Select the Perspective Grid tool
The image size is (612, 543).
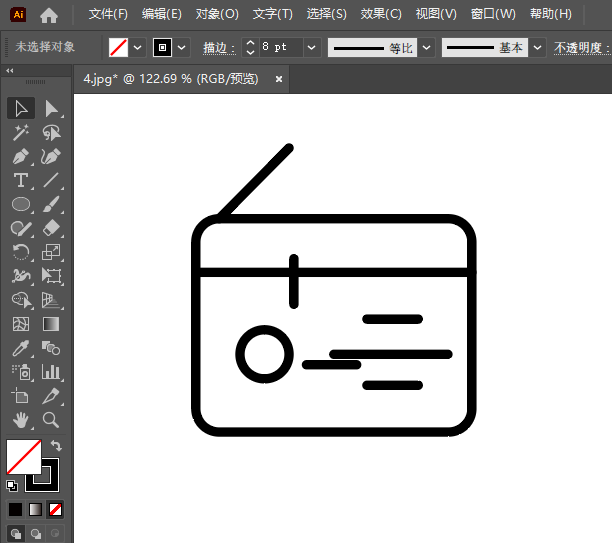tap(52, 300)
